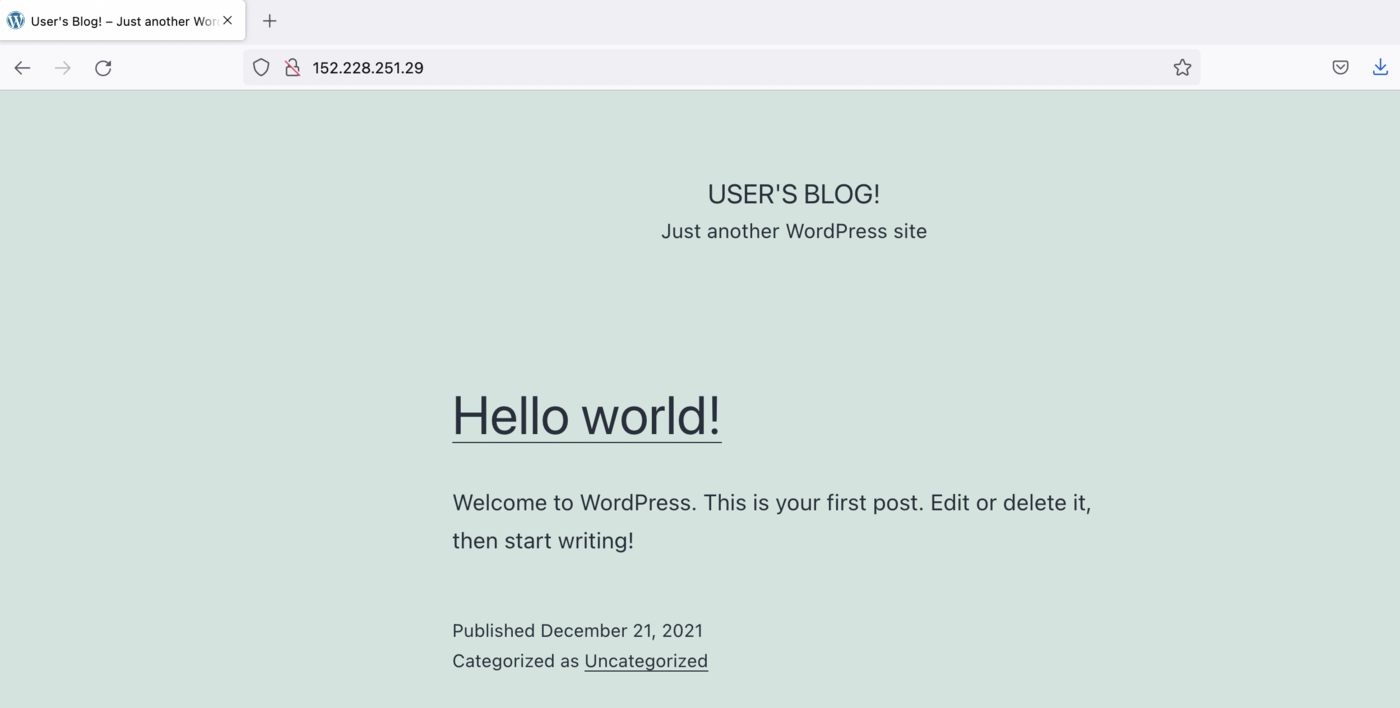
Task: Open the Uncategorized category page
Action: [646, 661]
